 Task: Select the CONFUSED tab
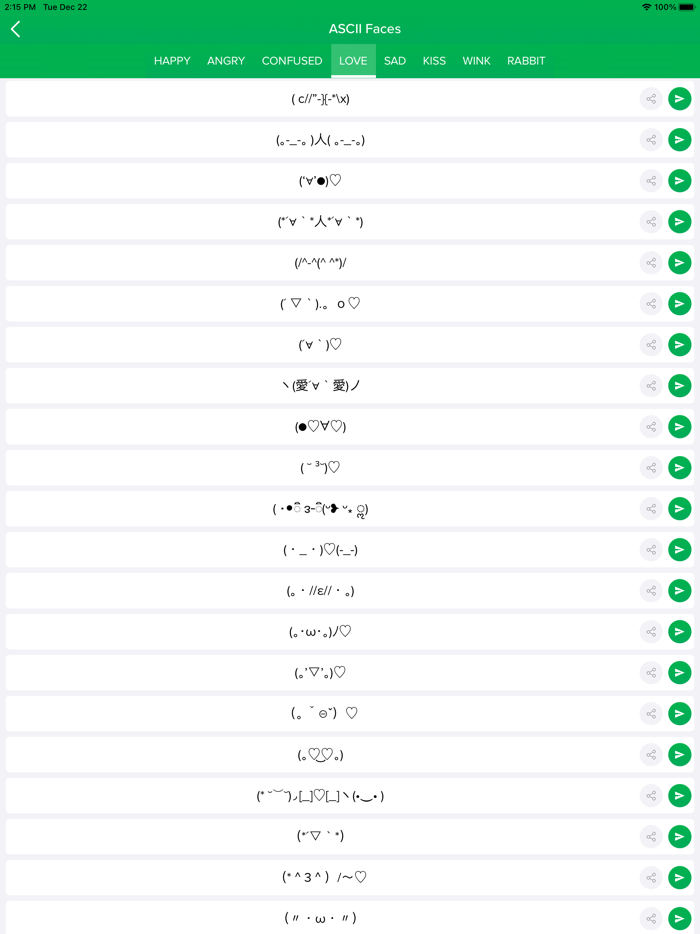292,61
